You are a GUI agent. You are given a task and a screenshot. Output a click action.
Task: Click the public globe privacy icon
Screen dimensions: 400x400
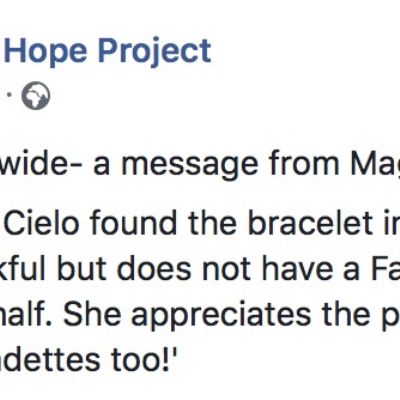36,96
